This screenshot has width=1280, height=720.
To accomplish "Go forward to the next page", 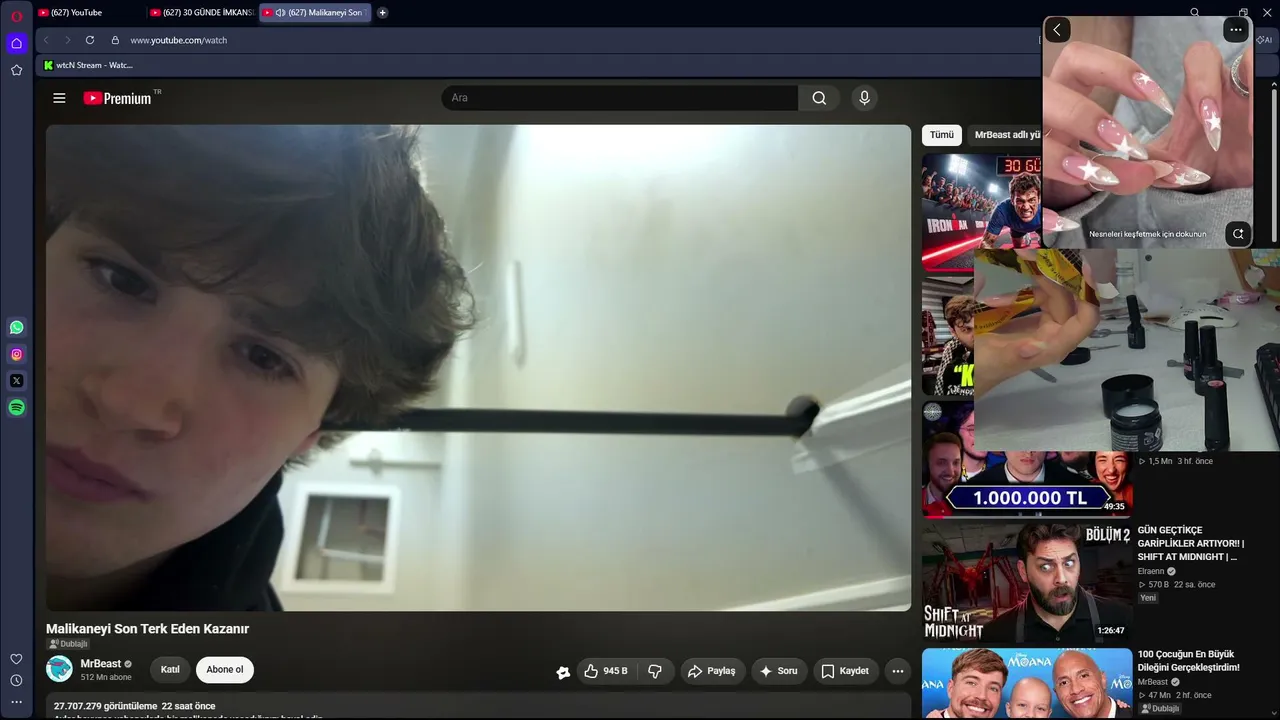I will click(67, 40).
